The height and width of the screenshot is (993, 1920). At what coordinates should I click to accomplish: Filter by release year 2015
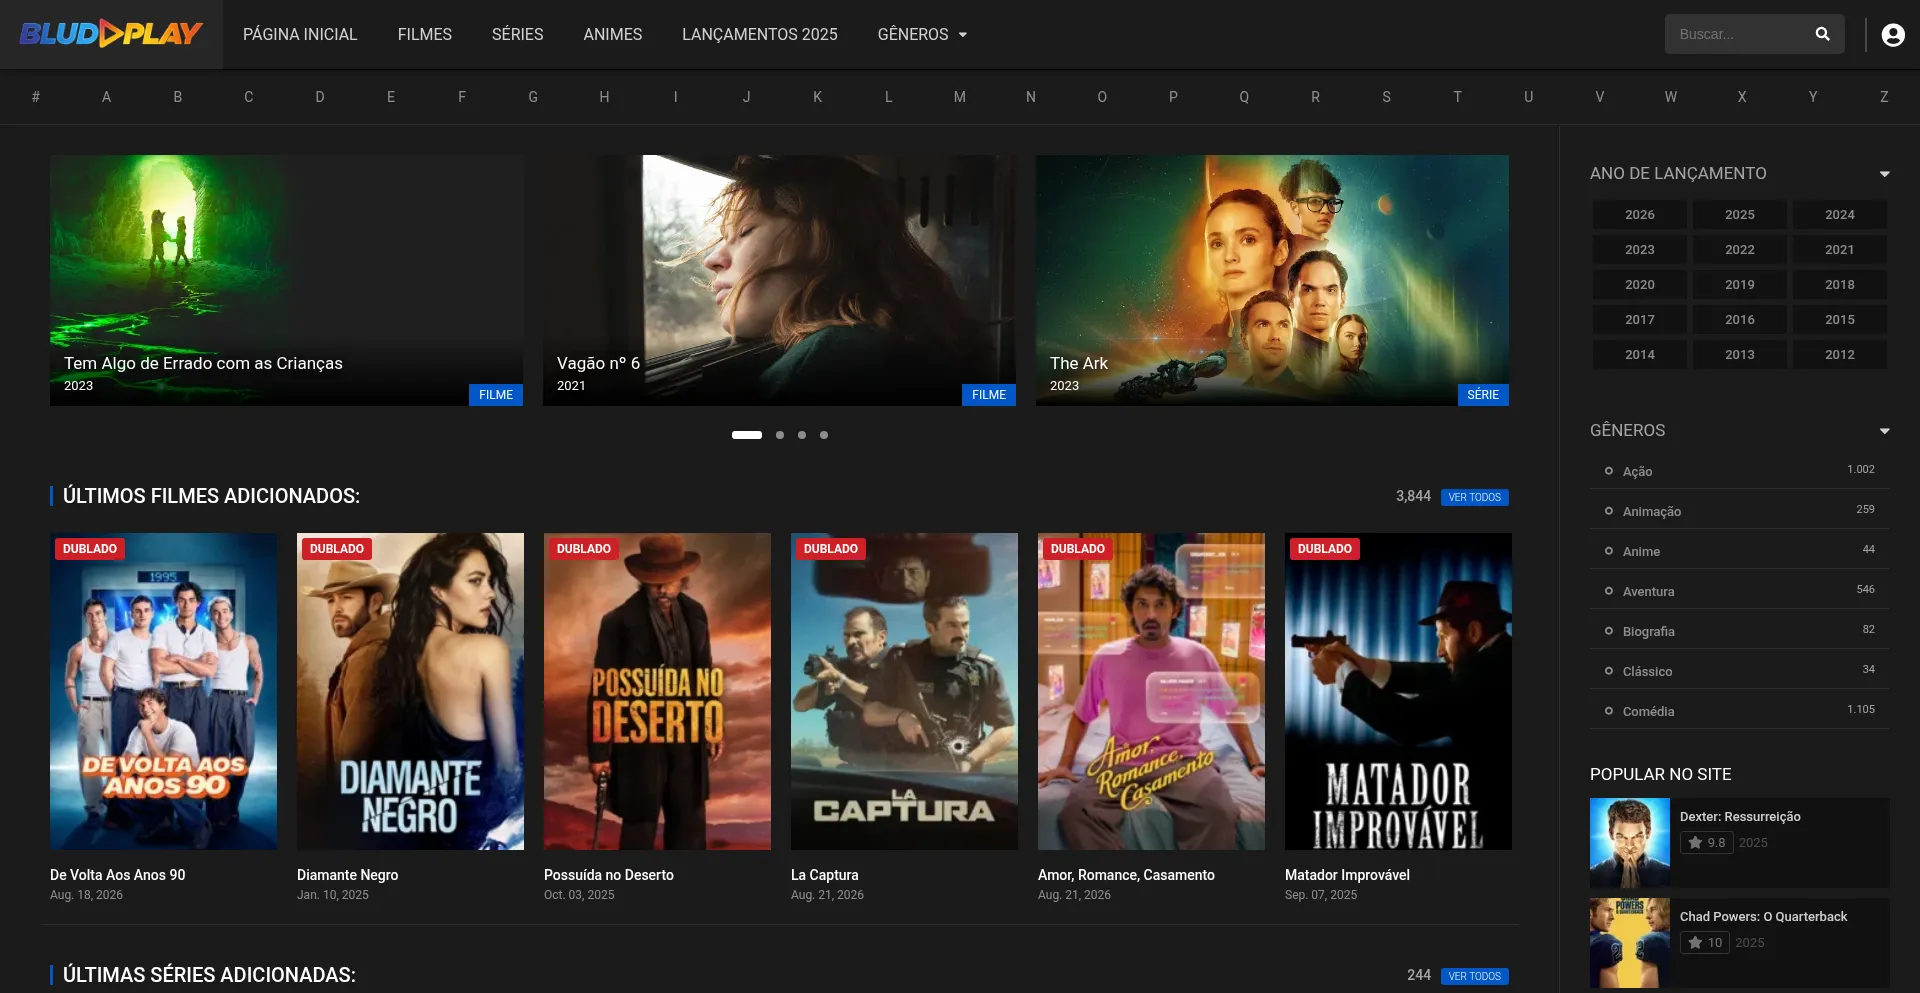click(x=1840, y=320)
